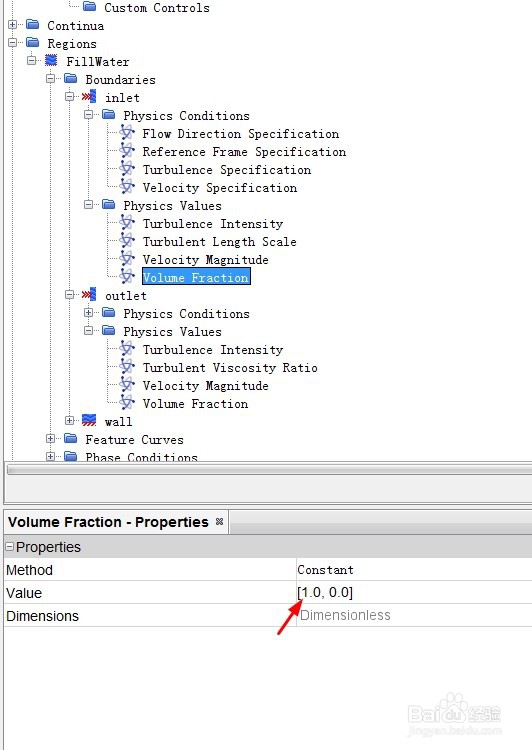Select inlet Turbulent Length Scale item

click(219, 242)
